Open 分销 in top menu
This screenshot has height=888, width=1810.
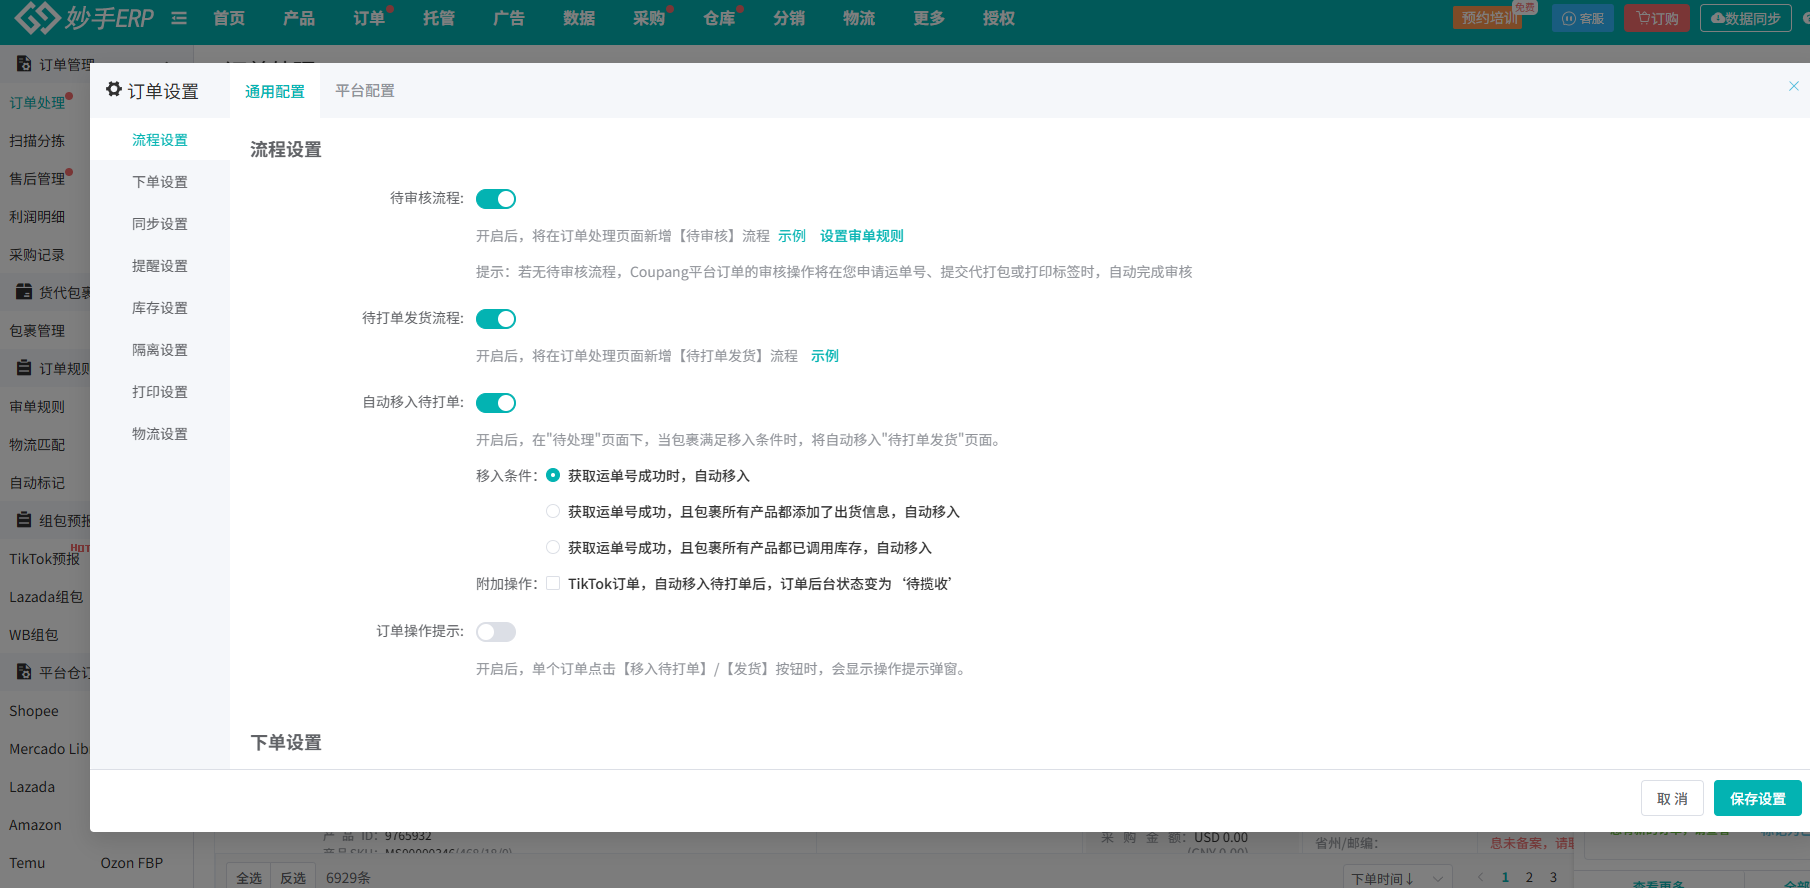tap(789, 18)
